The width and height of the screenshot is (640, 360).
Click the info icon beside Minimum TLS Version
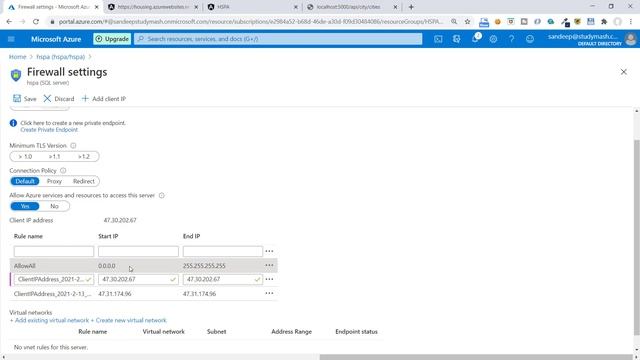pyautogui.click(x=73, y=145)
